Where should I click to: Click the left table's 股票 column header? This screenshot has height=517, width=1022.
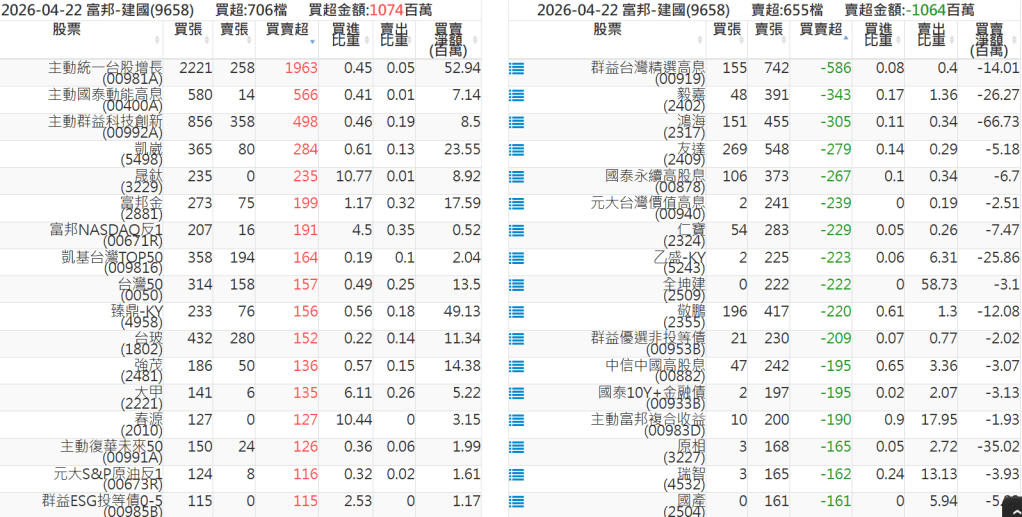pyautogui.click(x=74, y=30)
